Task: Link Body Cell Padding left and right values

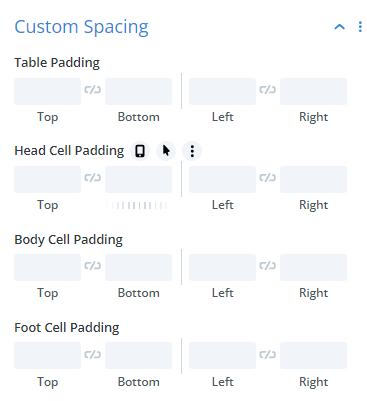Action: [268, 266]
